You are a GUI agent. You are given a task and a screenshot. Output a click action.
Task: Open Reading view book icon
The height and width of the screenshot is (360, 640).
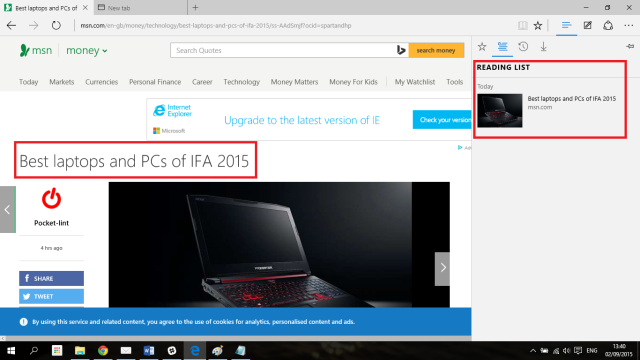[x=522, y=25]
